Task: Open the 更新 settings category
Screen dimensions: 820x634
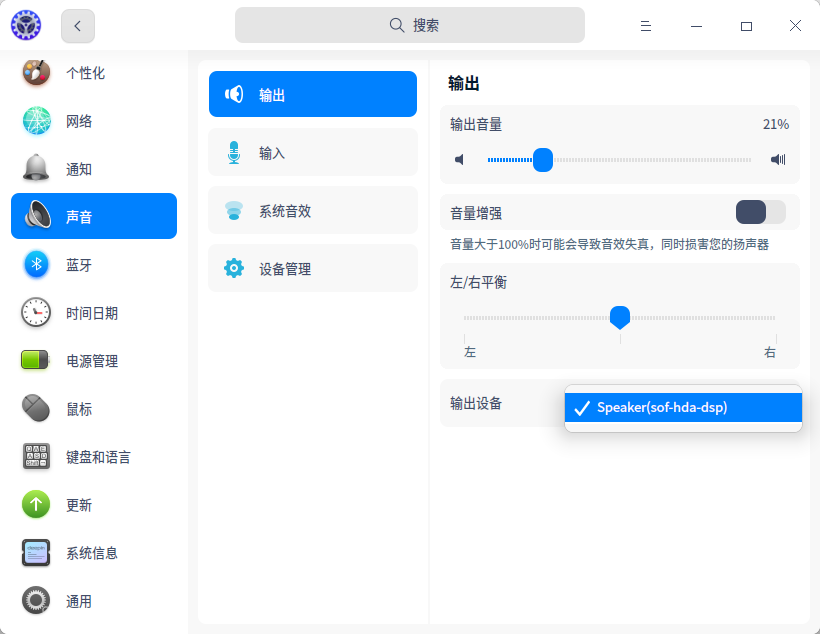Action: pos(94,504)
